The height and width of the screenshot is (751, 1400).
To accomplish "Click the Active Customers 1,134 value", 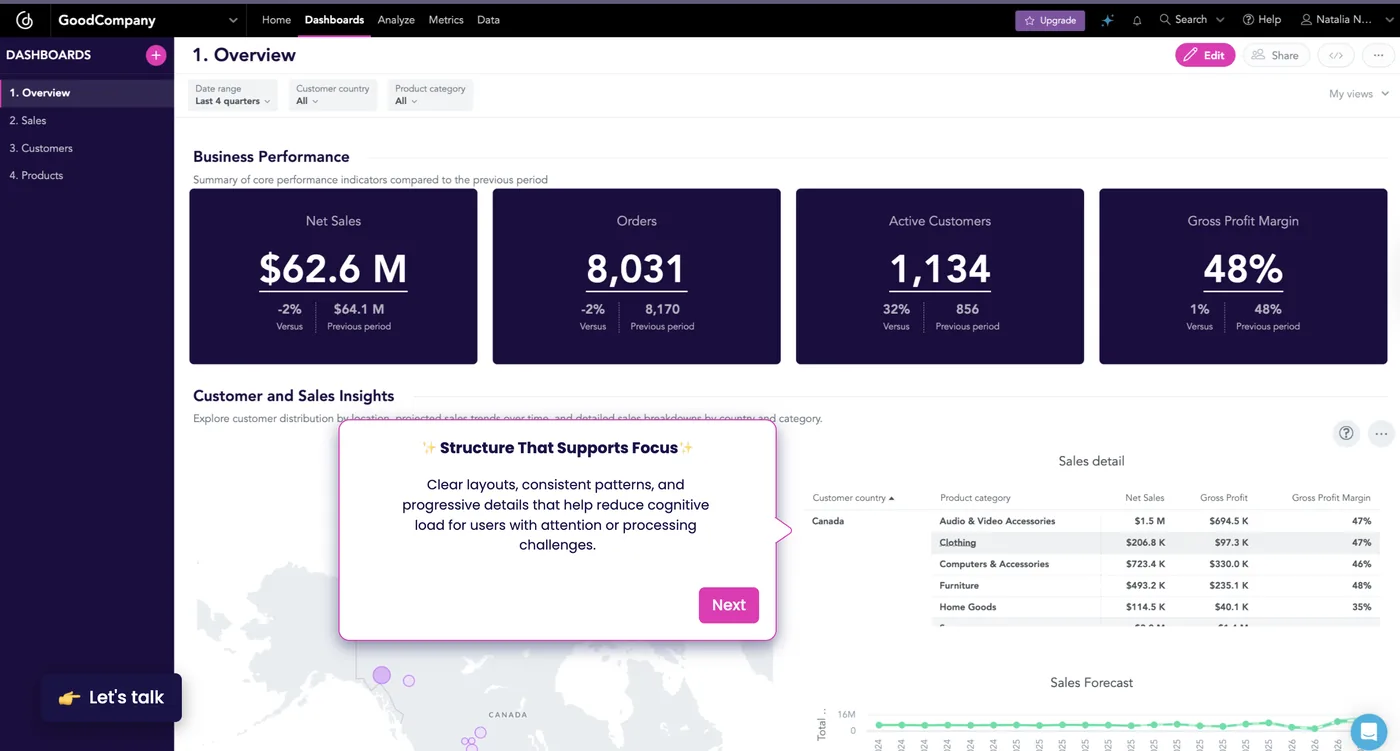I will pyautogui.click(x=940, y=269).
